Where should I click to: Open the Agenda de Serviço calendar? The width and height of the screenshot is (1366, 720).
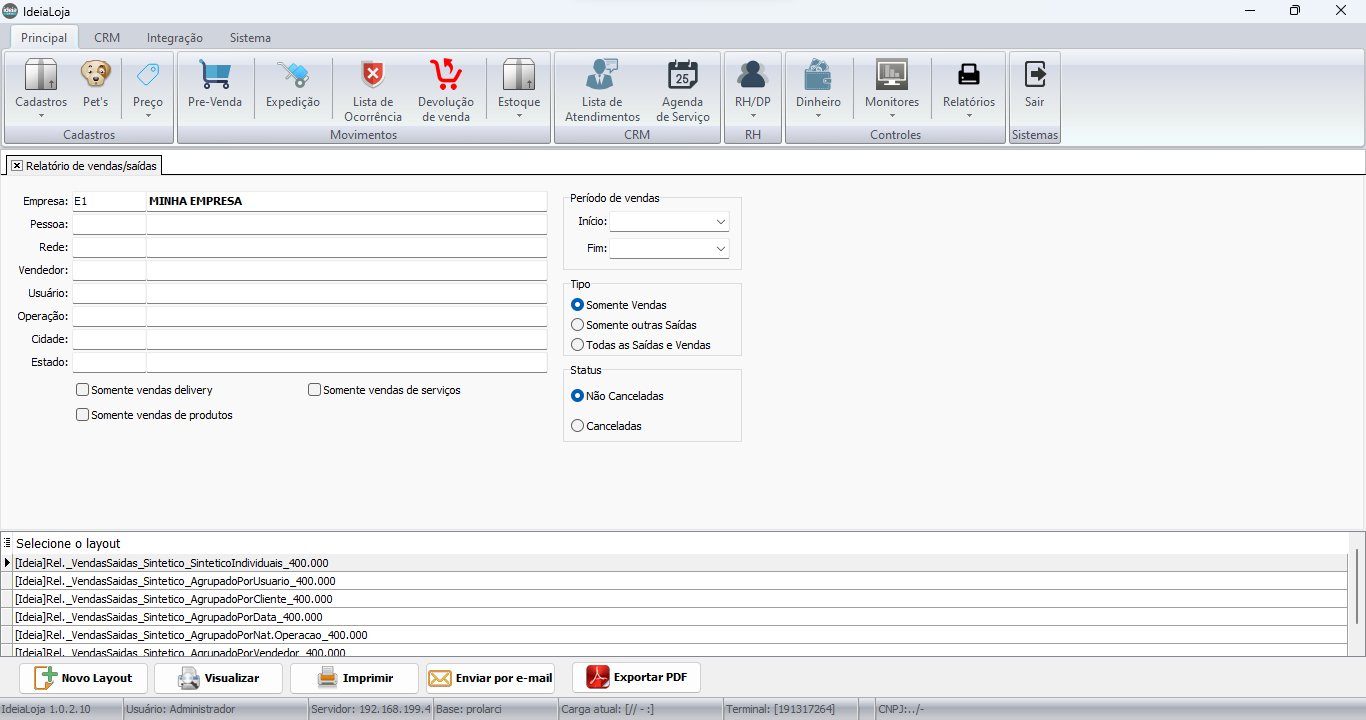tap(683, 76)
